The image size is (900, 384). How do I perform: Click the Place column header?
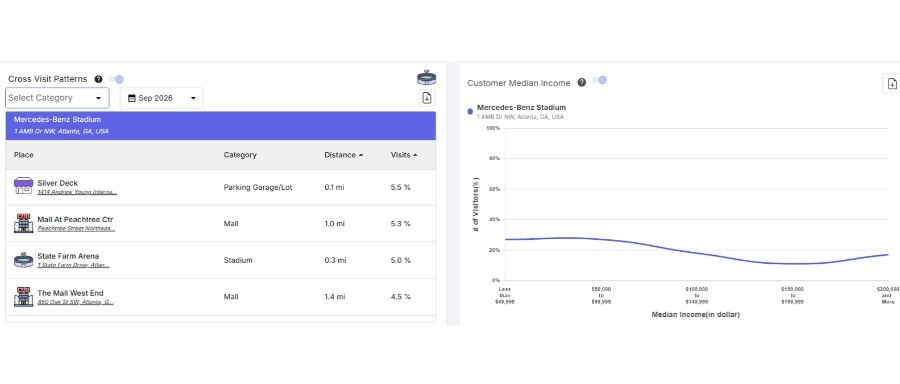click(24, 155)
